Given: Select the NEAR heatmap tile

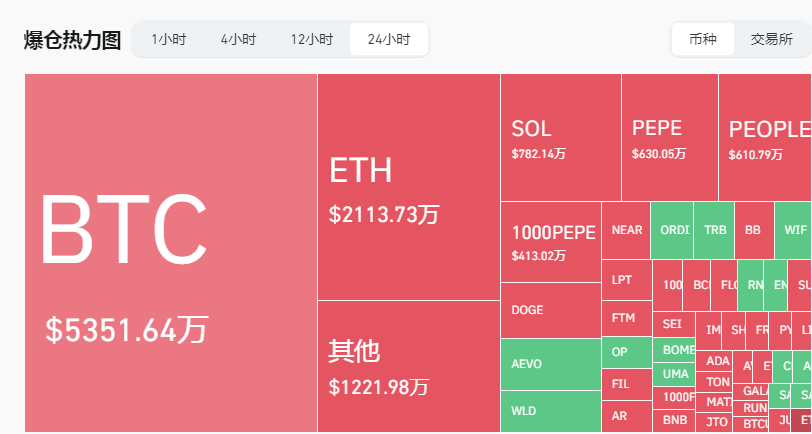Looking at the screenshot, I should tap(626, 230).
